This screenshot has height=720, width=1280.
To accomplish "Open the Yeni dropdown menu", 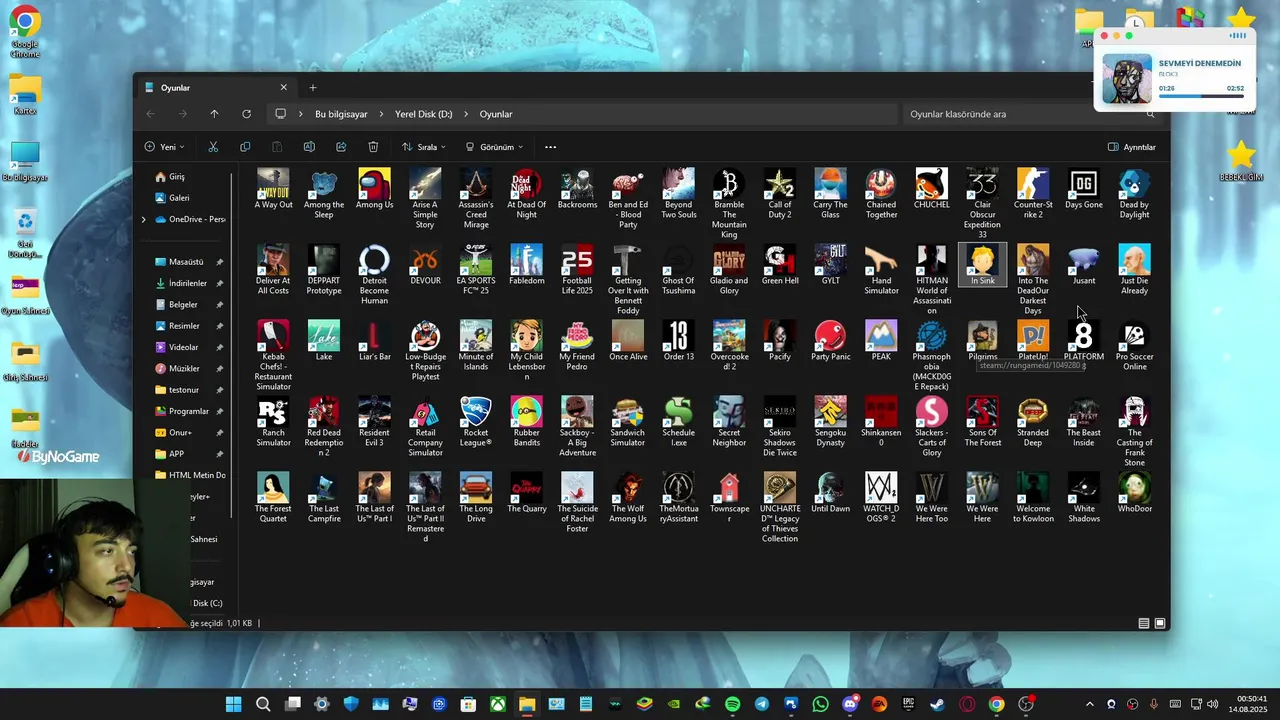I will point(165,147).
